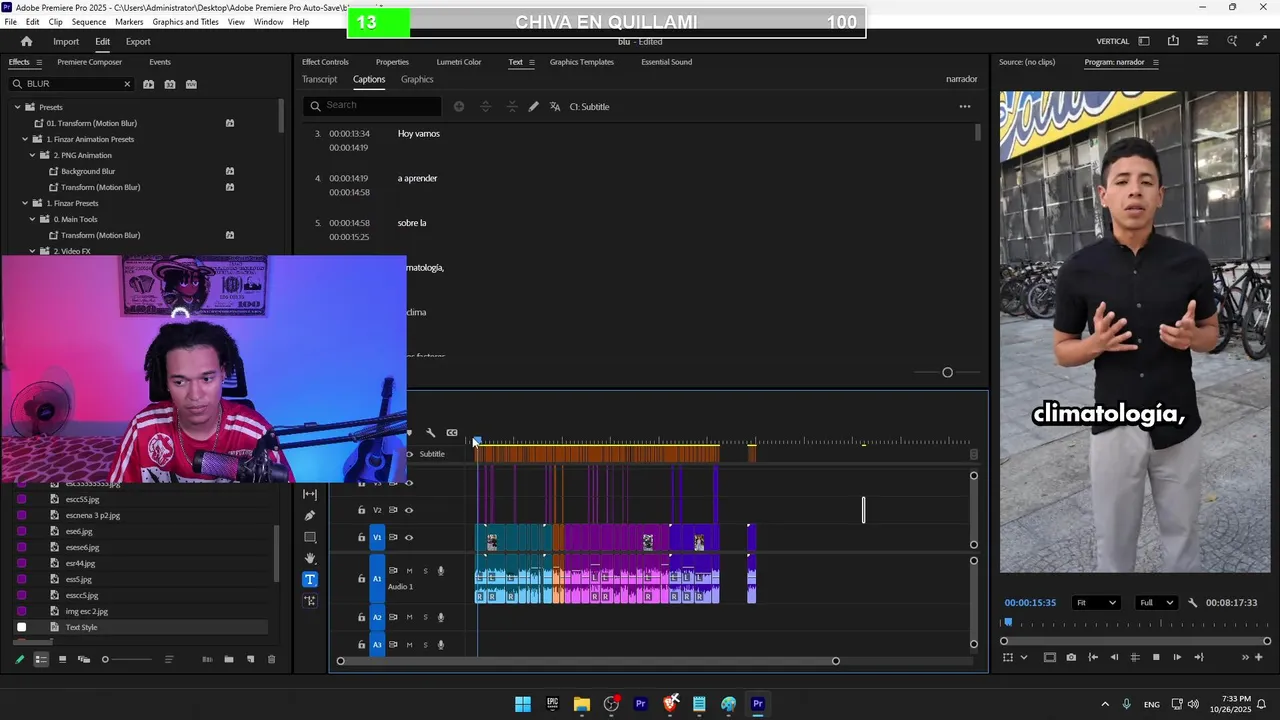The height and width of the screenshot is (720, 1280).
Task: Switch to the Transcript tab
Action: click(319, 79)
